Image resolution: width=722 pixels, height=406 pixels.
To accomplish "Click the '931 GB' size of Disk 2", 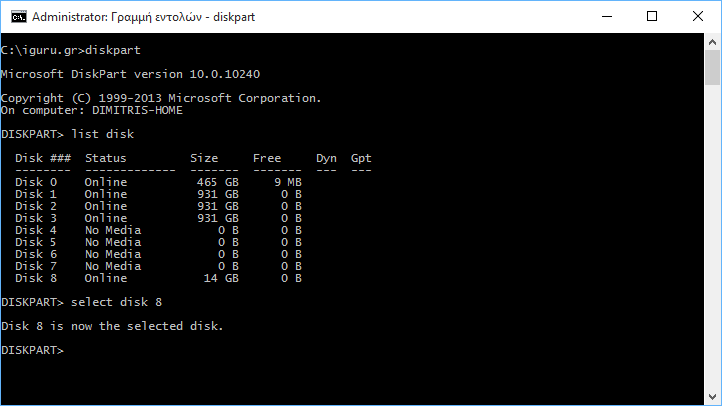I will pyautogui.click(x=218, y=206).
